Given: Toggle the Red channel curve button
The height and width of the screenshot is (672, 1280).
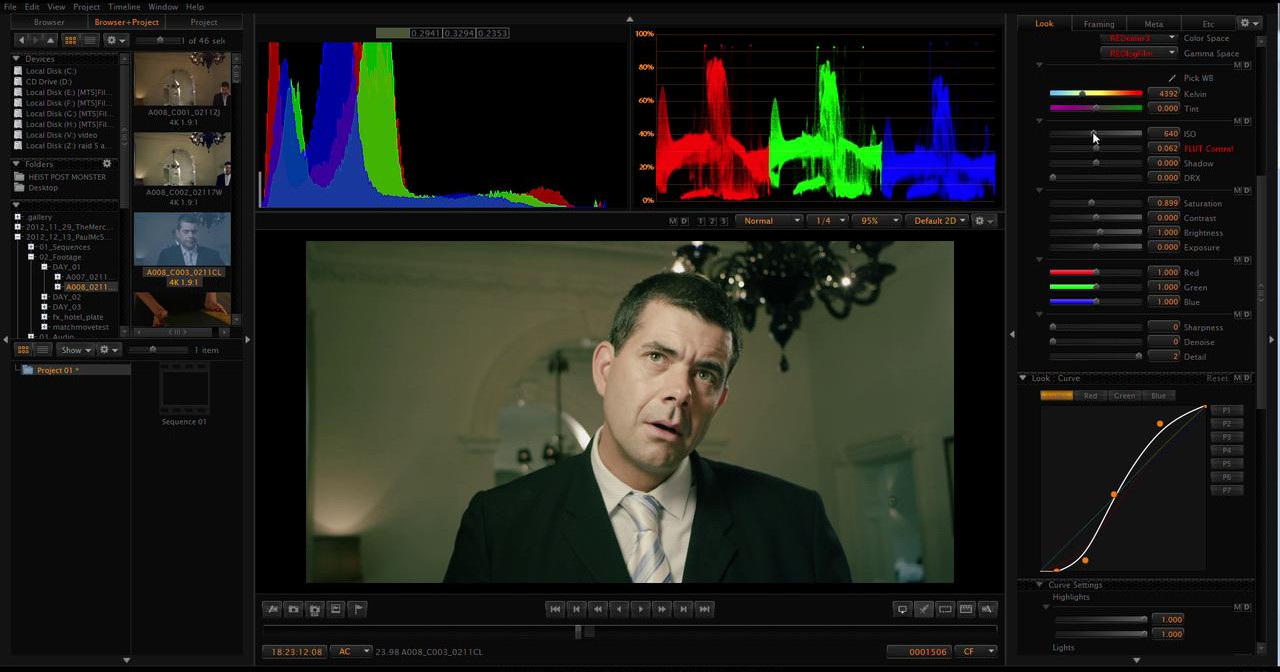Looking at the screenshot, I should 1090,396.
